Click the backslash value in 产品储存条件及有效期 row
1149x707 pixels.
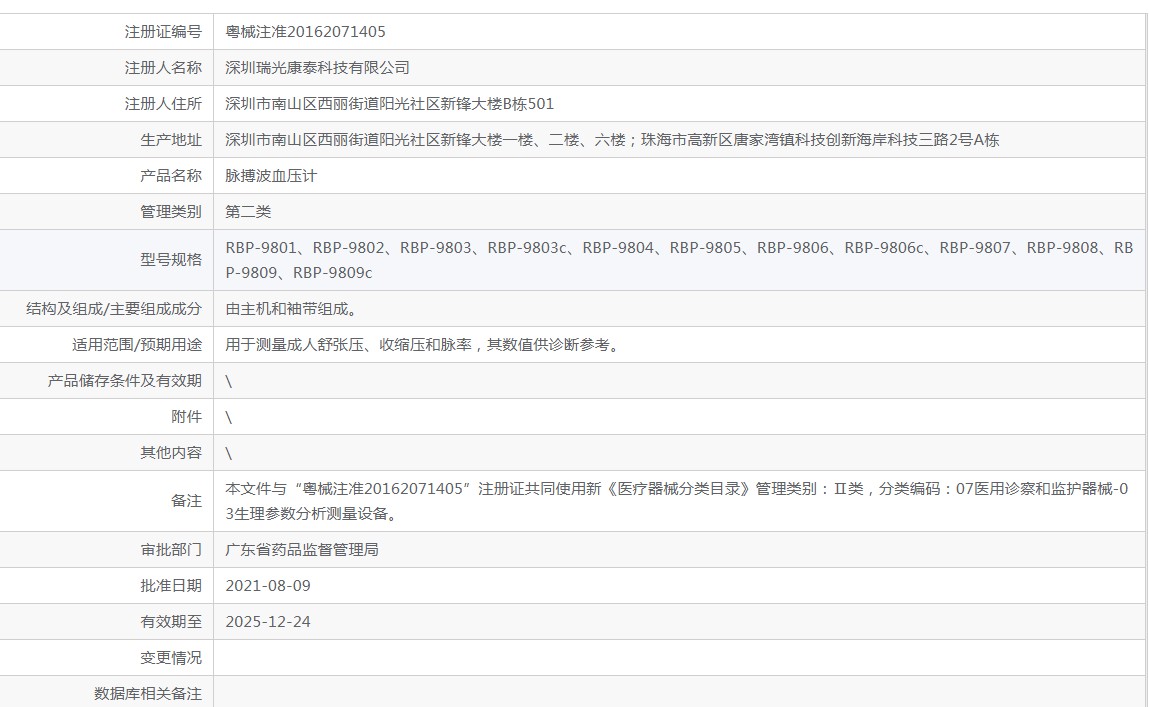pos(229,381)
